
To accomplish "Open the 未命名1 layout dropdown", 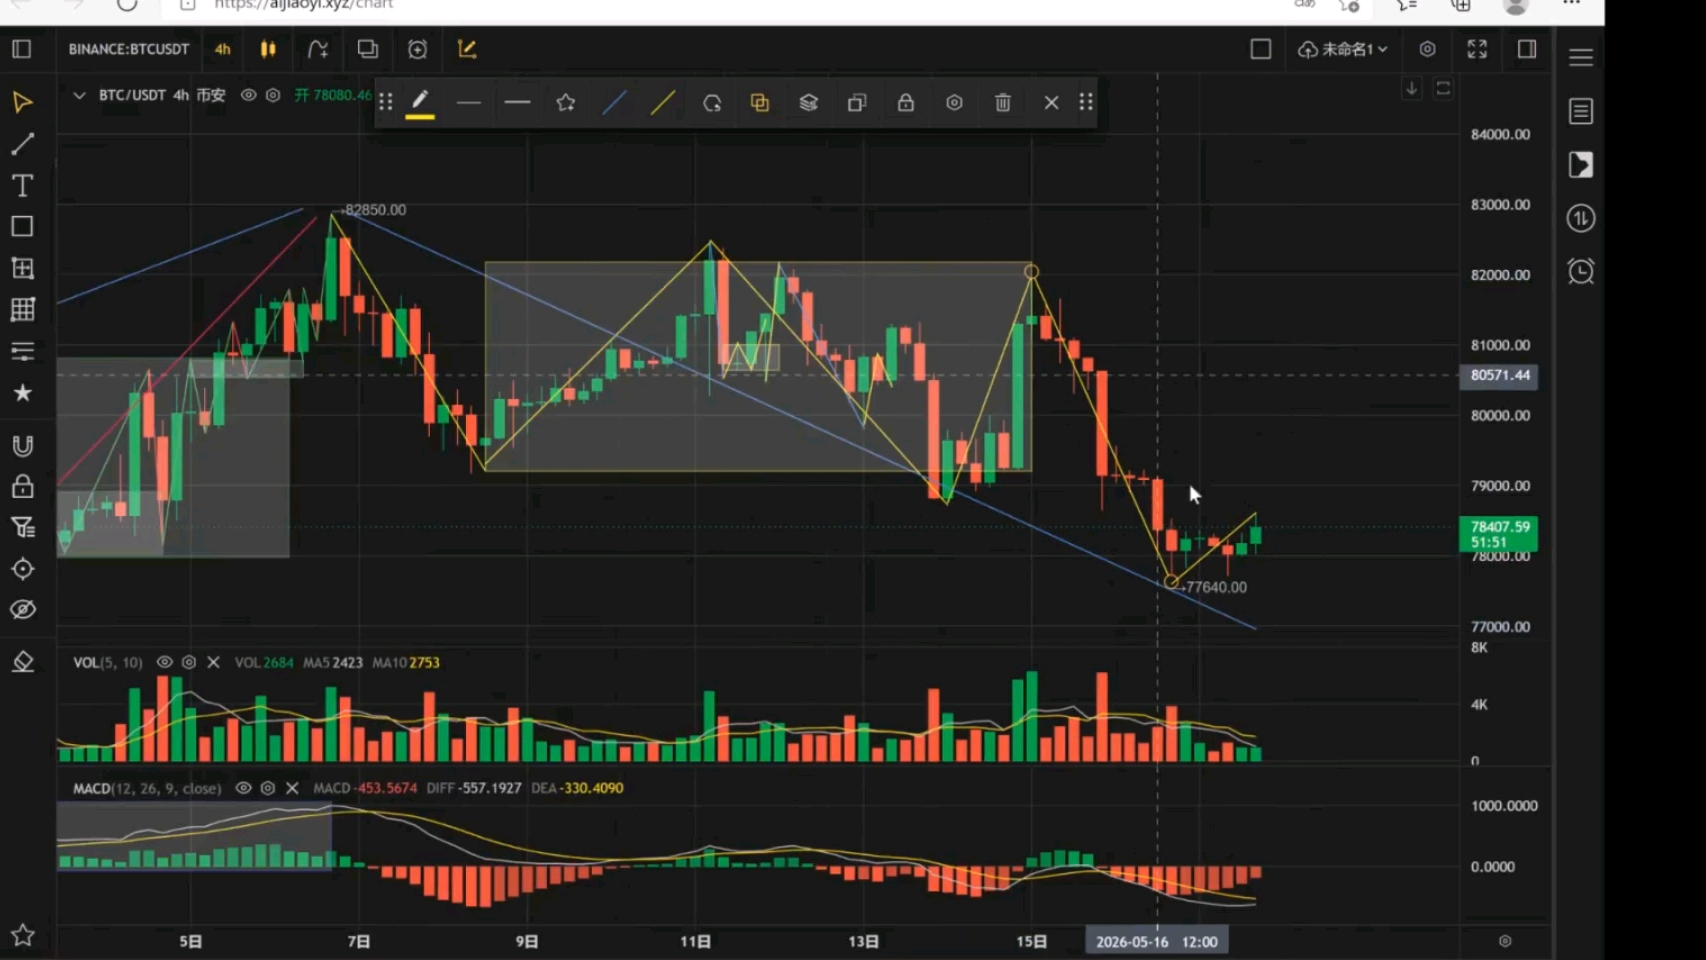I will [x=1343, y=49].
